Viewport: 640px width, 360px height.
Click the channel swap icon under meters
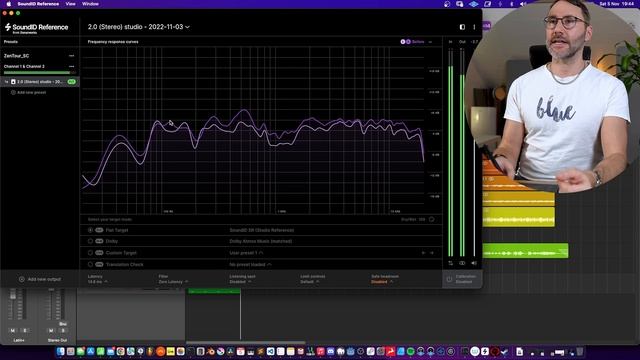451,263
